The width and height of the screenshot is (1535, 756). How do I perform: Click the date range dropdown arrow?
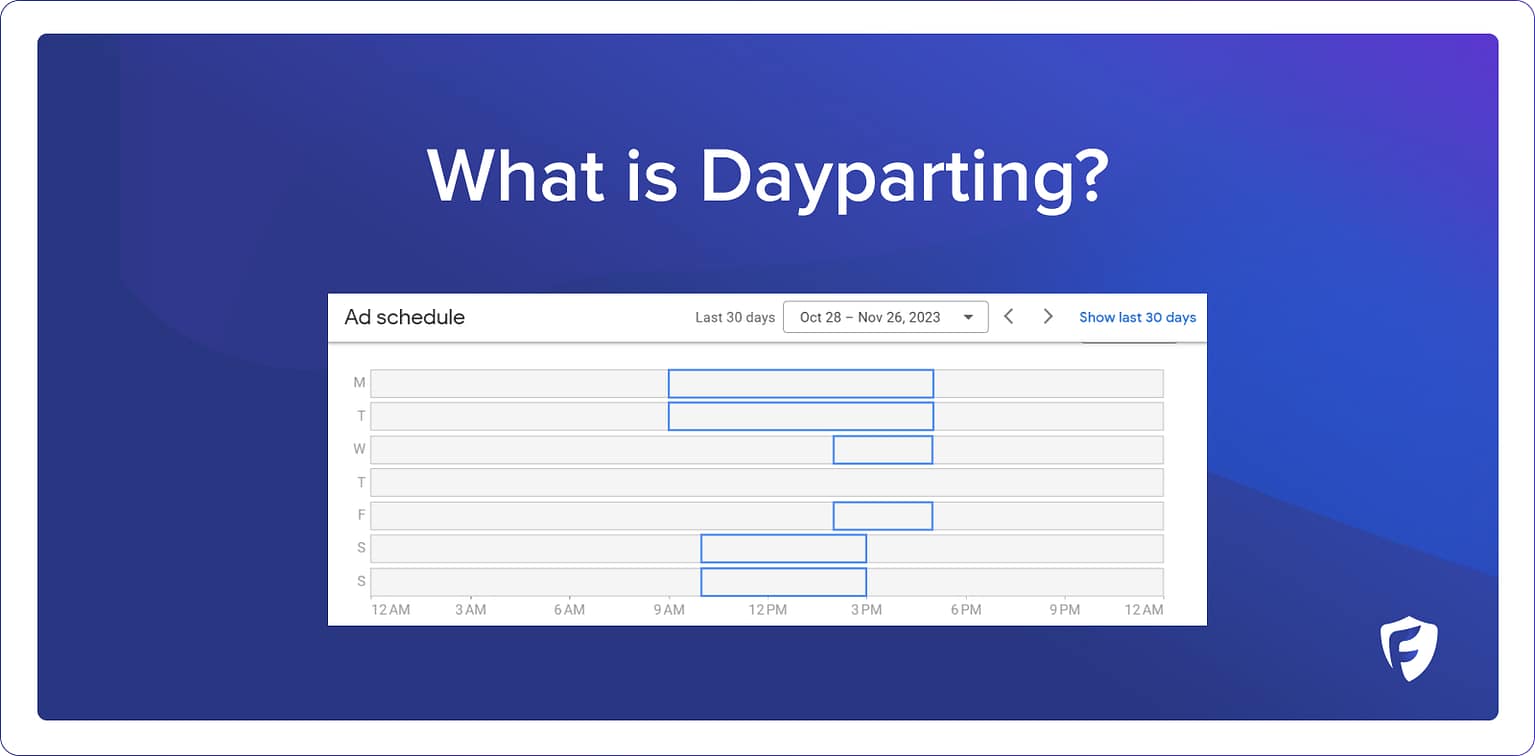point(968,316)
